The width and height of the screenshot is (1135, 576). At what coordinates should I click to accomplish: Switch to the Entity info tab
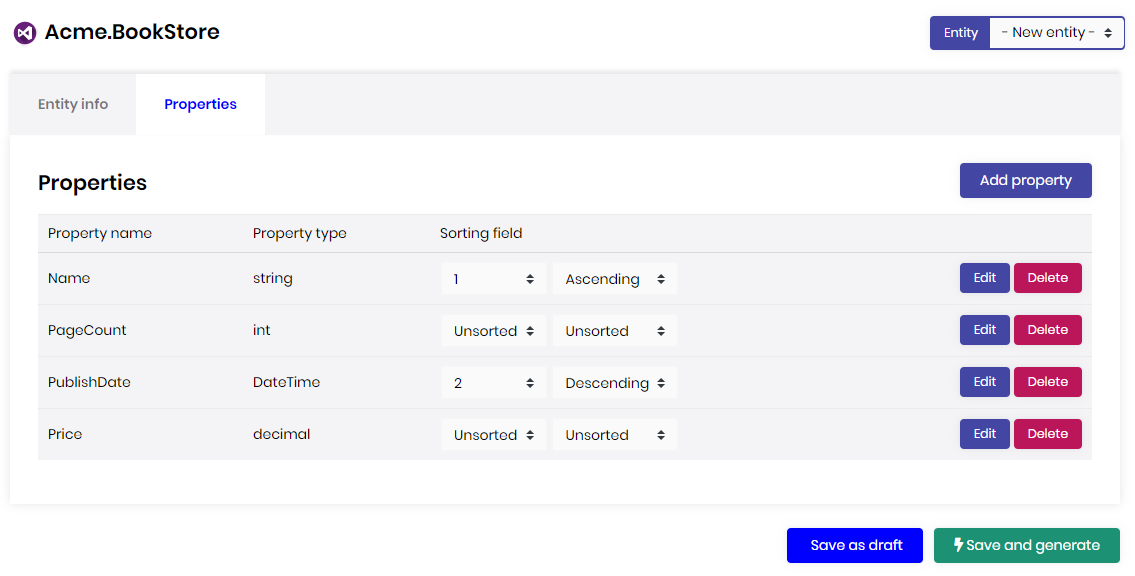73,104
